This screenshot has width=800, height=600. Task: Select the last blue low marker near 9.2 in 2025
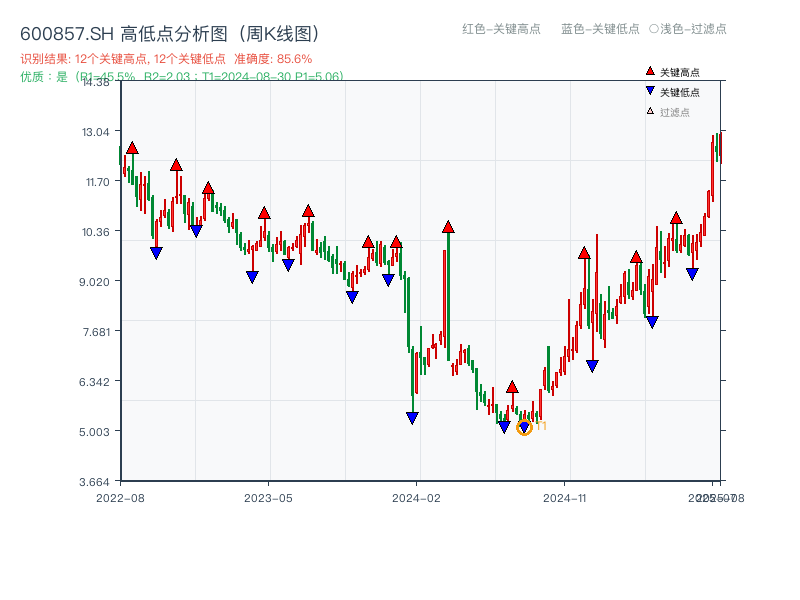tap(692, 274)
